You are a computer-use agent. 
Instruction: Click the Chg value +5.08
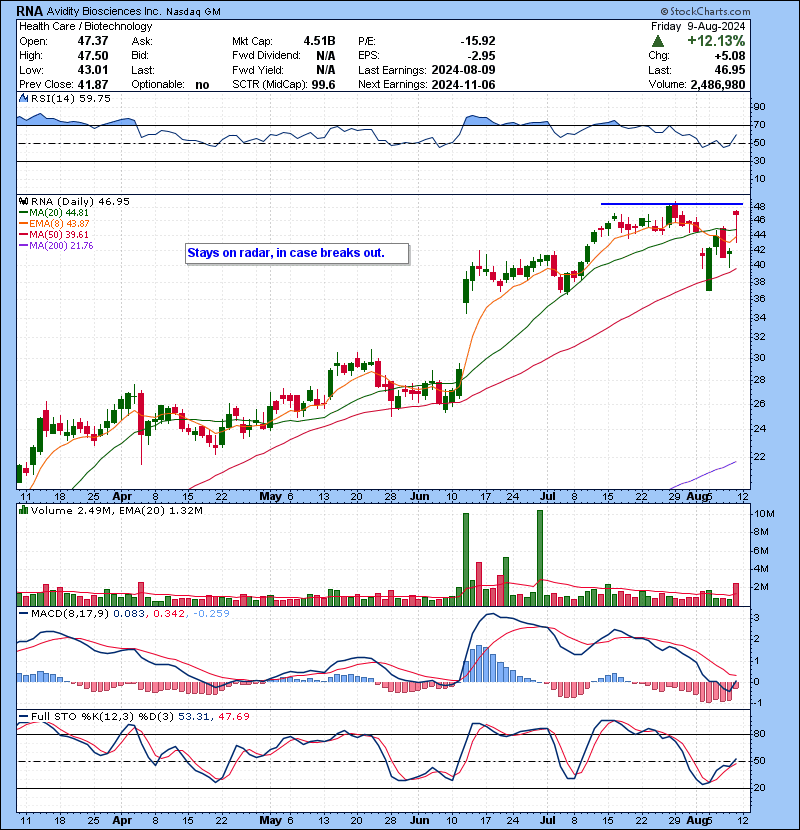[730, 56]
